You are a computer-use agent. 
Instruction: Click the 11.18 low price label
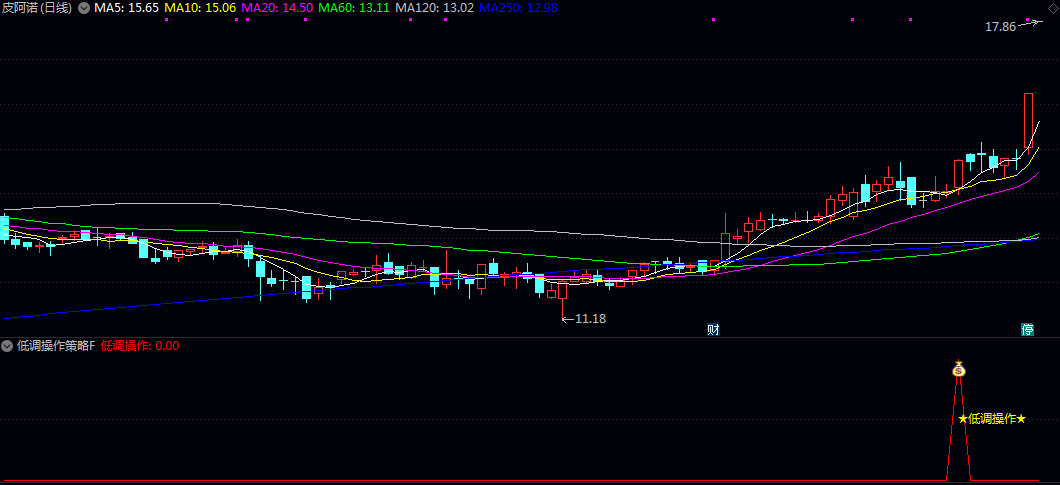coord(590,319)
